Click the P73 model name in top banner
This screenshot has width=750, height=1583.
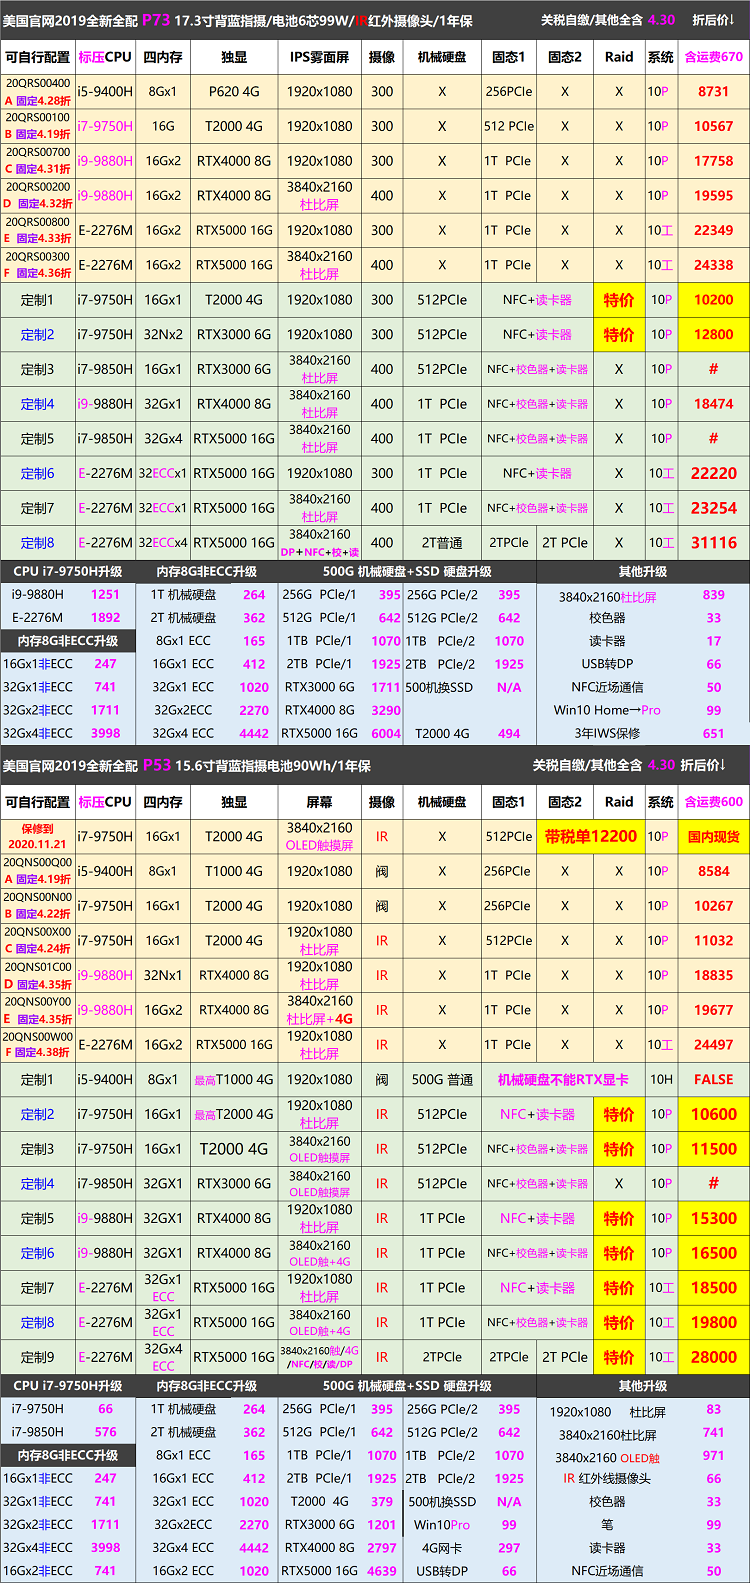click(x=156, y=20)
